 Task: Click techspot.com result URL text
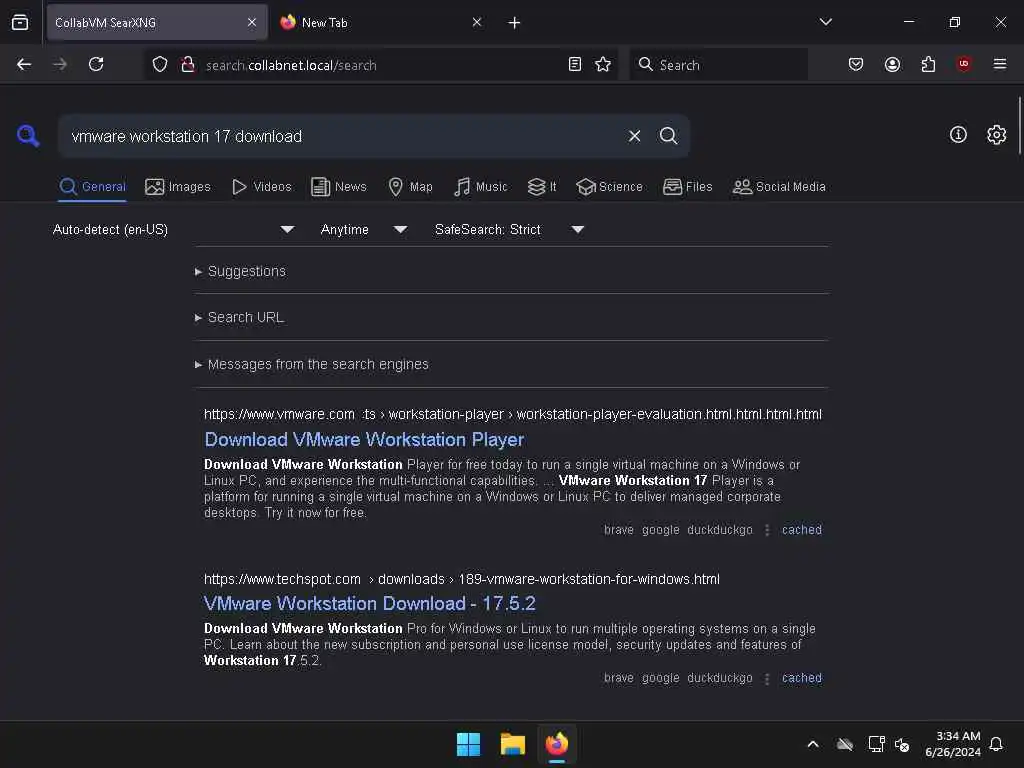(x=462, y=579)
